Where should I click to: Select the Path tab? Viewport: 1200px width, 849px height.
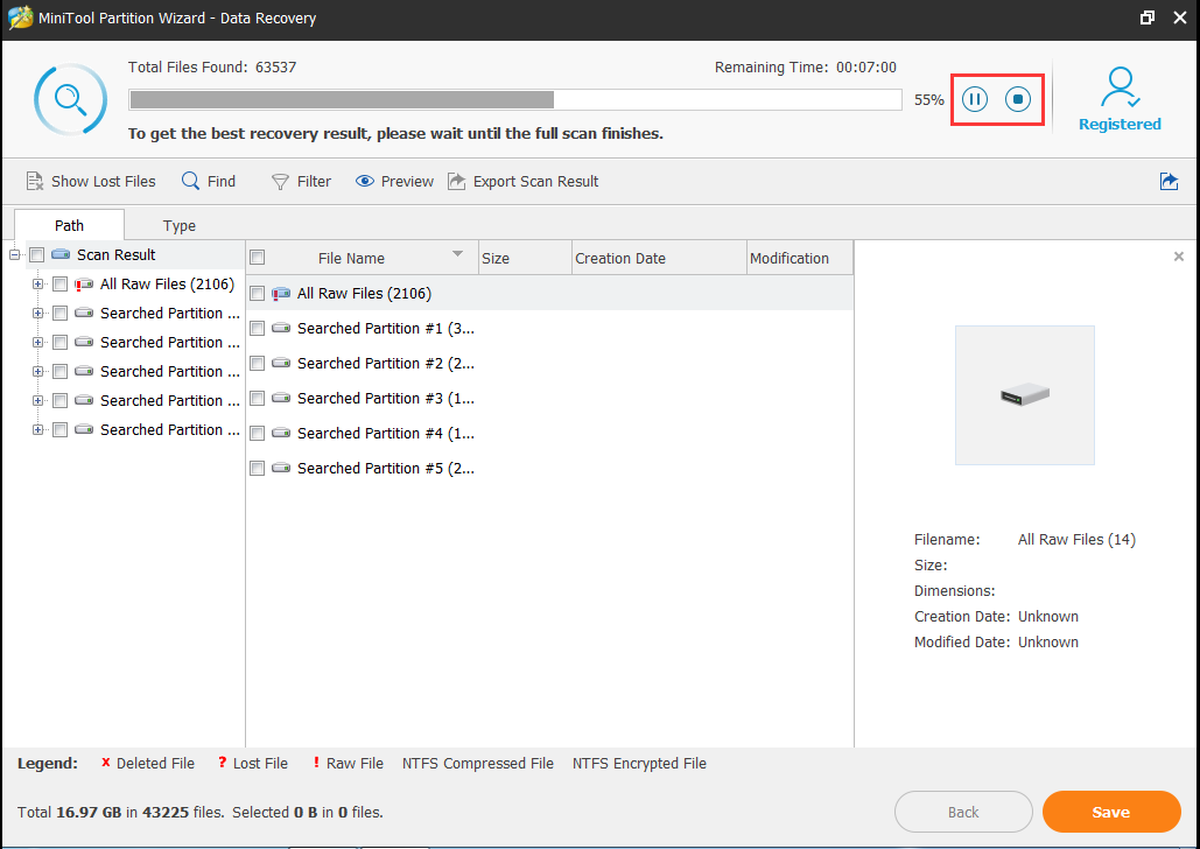pos(70,225)
